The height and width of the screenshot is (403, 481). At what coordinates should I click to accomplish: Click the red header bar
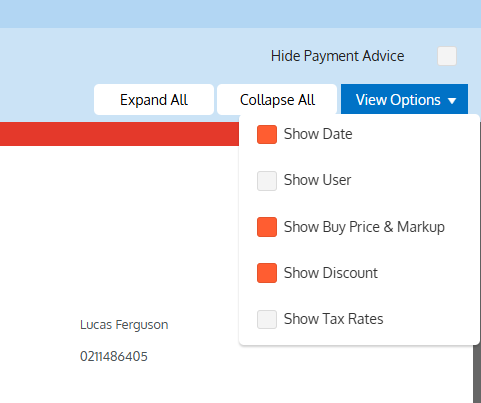(119, 134)
